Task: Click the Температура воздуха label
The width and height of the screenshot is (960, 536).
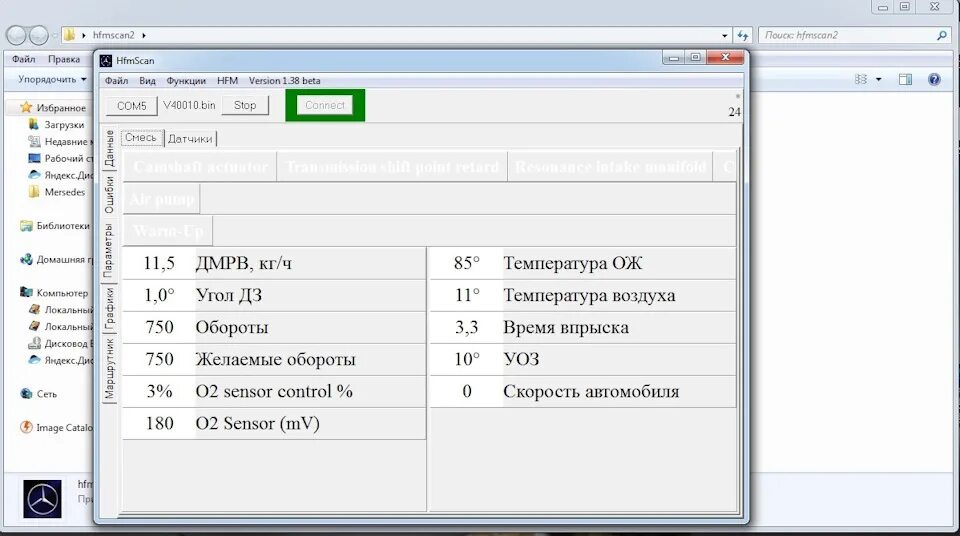Action: coord(590,295)
